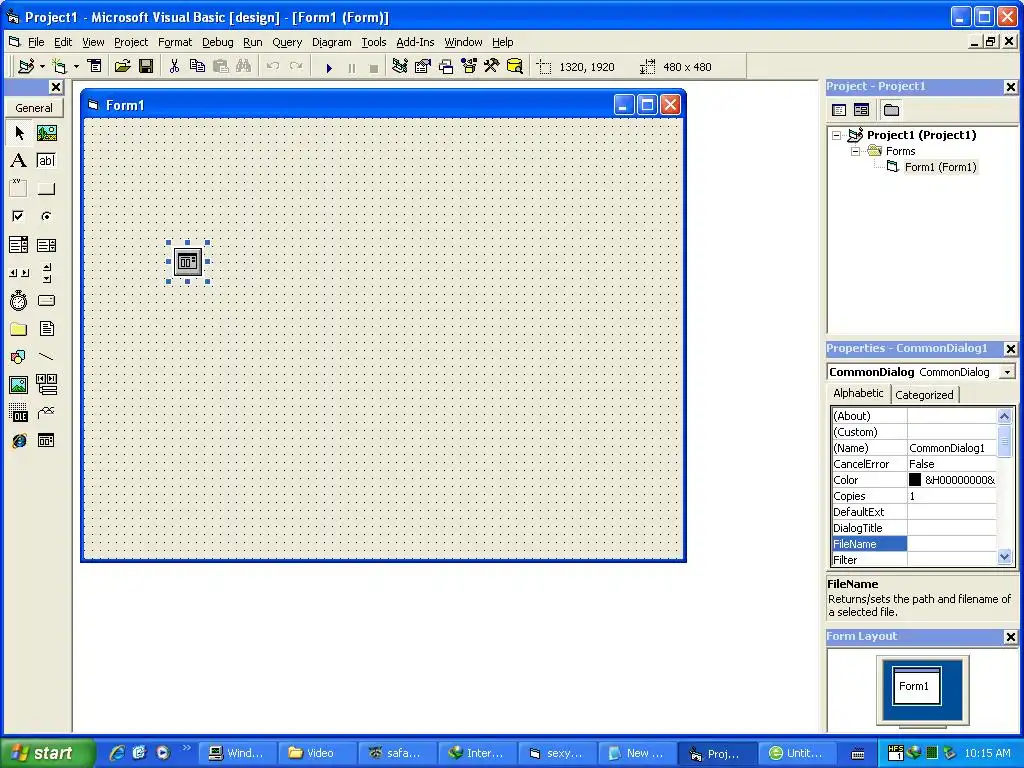Click the Save Project toolbar icon
The height and width of the screenshot is (768, 1024).
(x=146, y=67)
